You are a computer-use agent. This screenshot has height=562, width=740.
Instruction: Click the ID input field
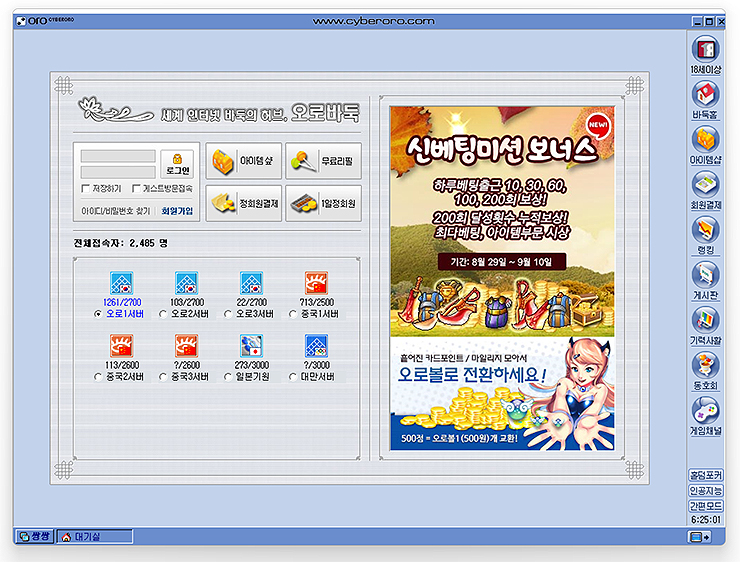(x=118, y=156)
